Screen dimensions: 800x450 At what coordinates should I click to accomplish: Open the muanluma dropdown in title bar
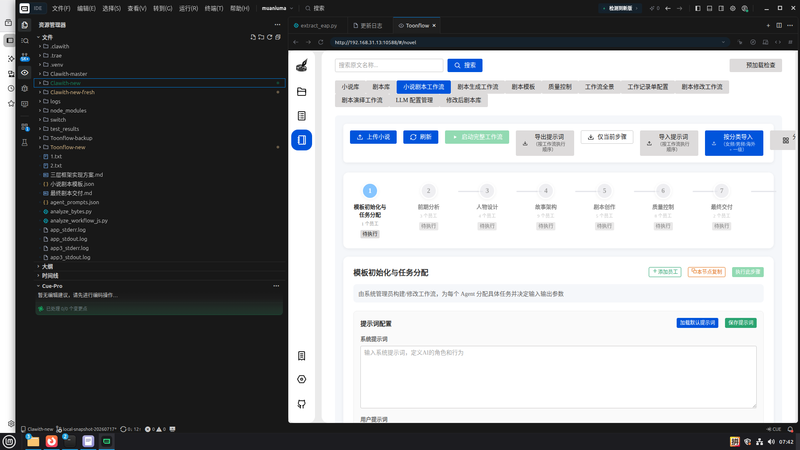coord(277,8)
